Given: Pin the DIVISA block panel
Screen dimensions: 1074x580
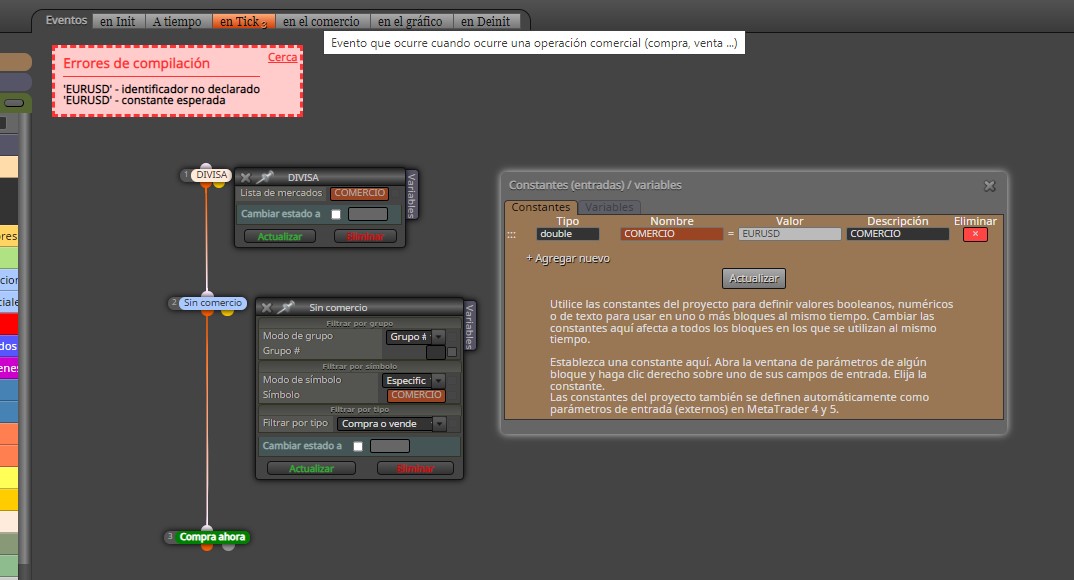Looking at the screenshot, I should (264, 177).
